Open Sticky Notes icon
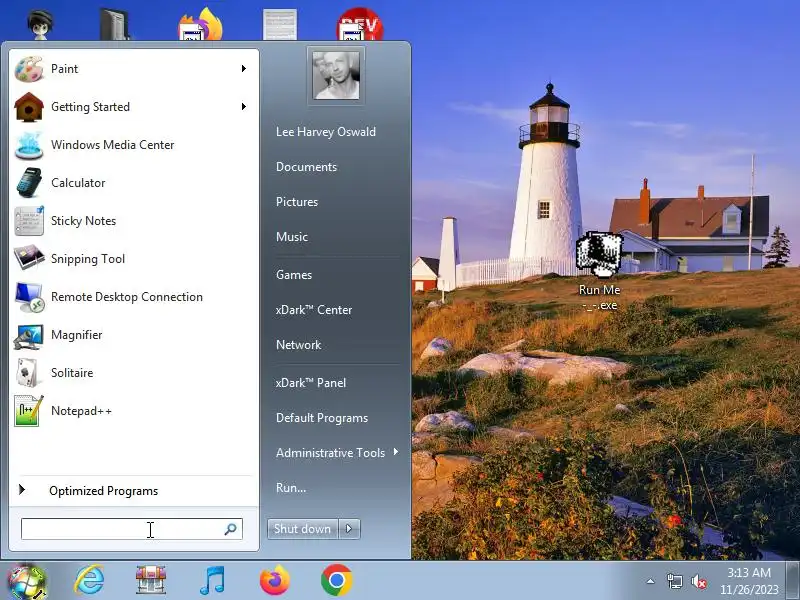The image size is (800, 600). coord(29,221)
